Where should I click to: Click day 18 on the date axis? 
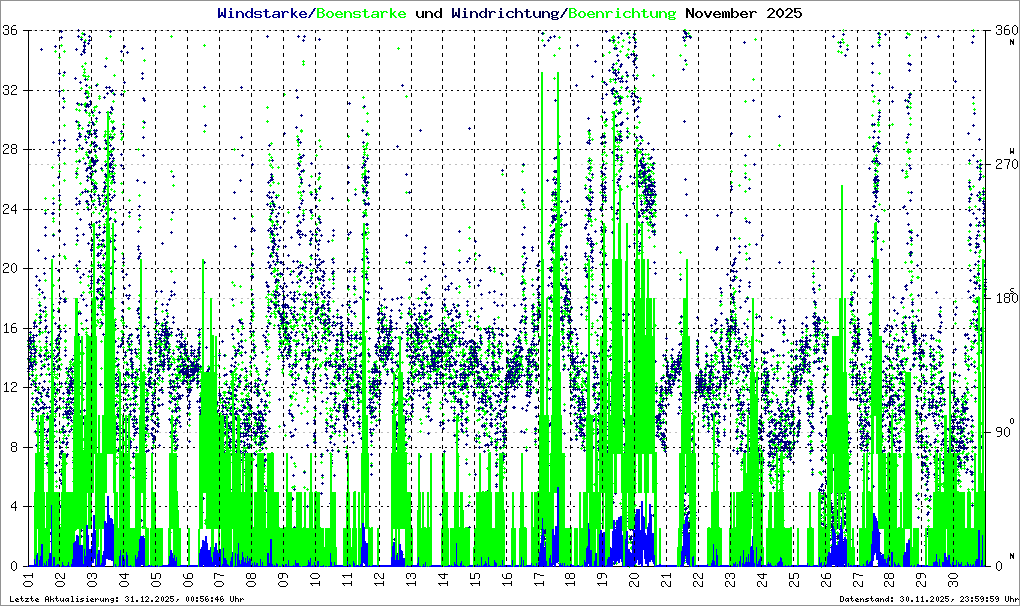(x=571, y=579)
